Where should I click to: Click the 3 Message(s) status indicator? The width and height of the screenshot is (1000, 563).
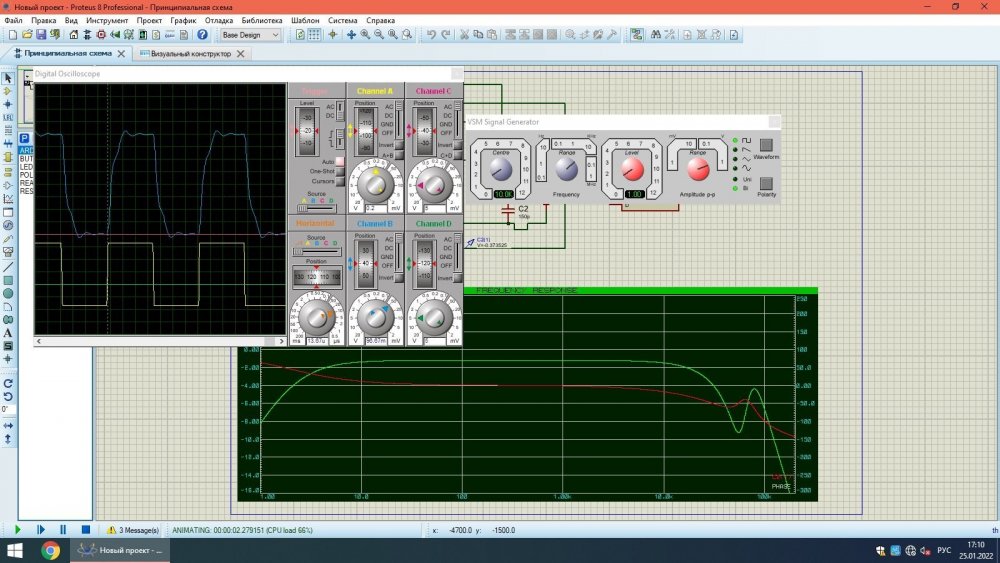[133, 530]
